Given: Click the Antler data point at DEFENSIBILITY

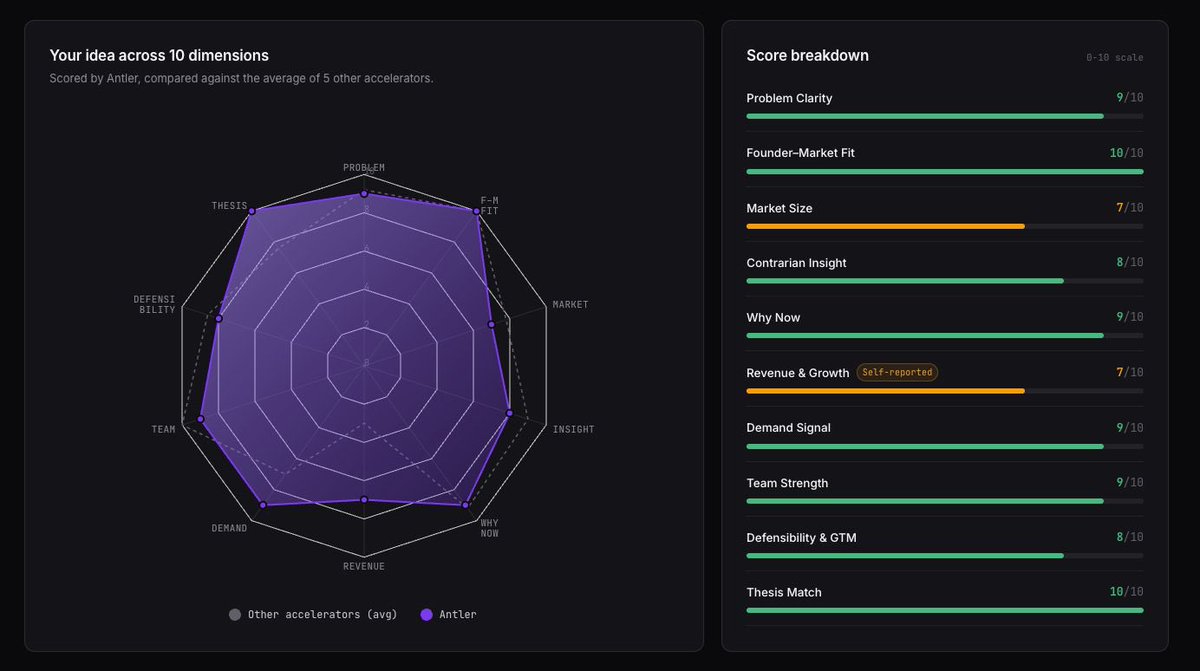Looking at the screenshot, I should pyautogui.click(x=218, y=319).
